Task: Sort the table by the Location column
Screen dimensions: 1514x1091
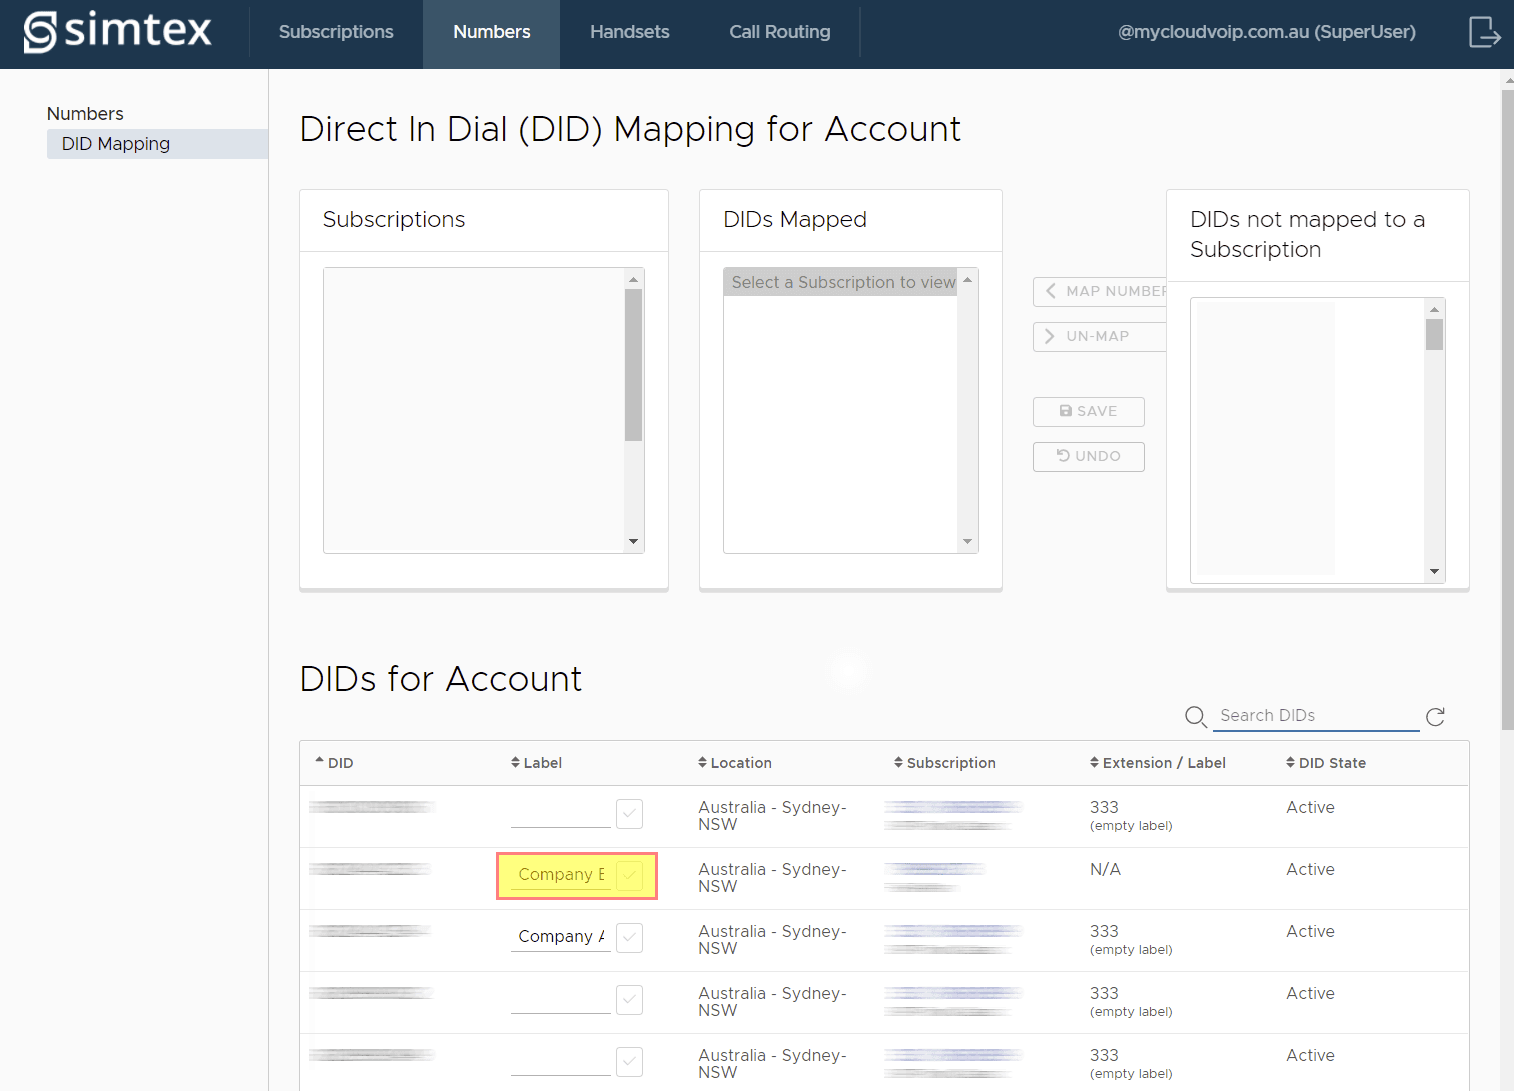Action: 735,763
